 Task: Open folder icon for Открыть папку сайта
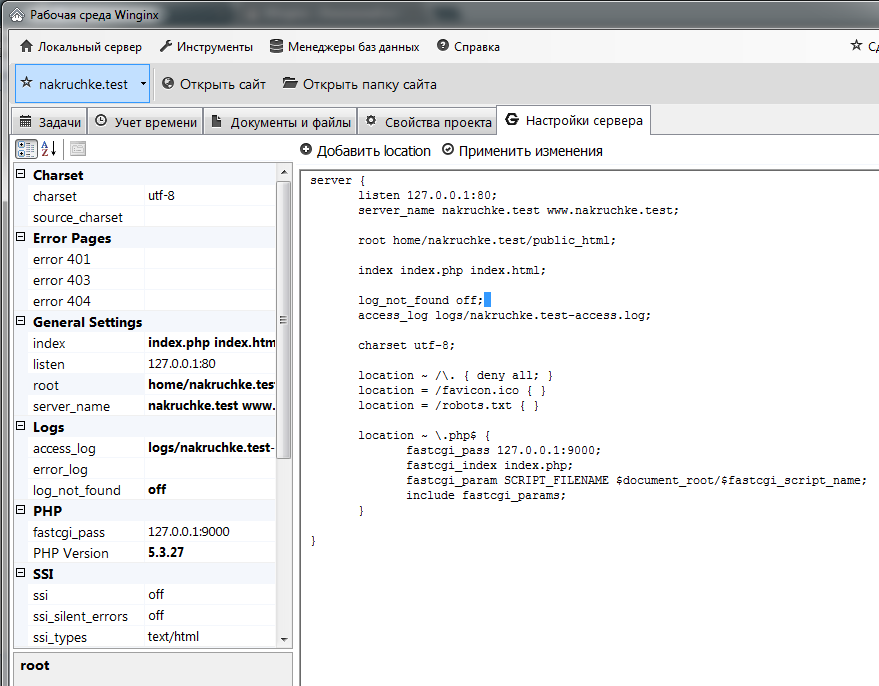[290, 84]
